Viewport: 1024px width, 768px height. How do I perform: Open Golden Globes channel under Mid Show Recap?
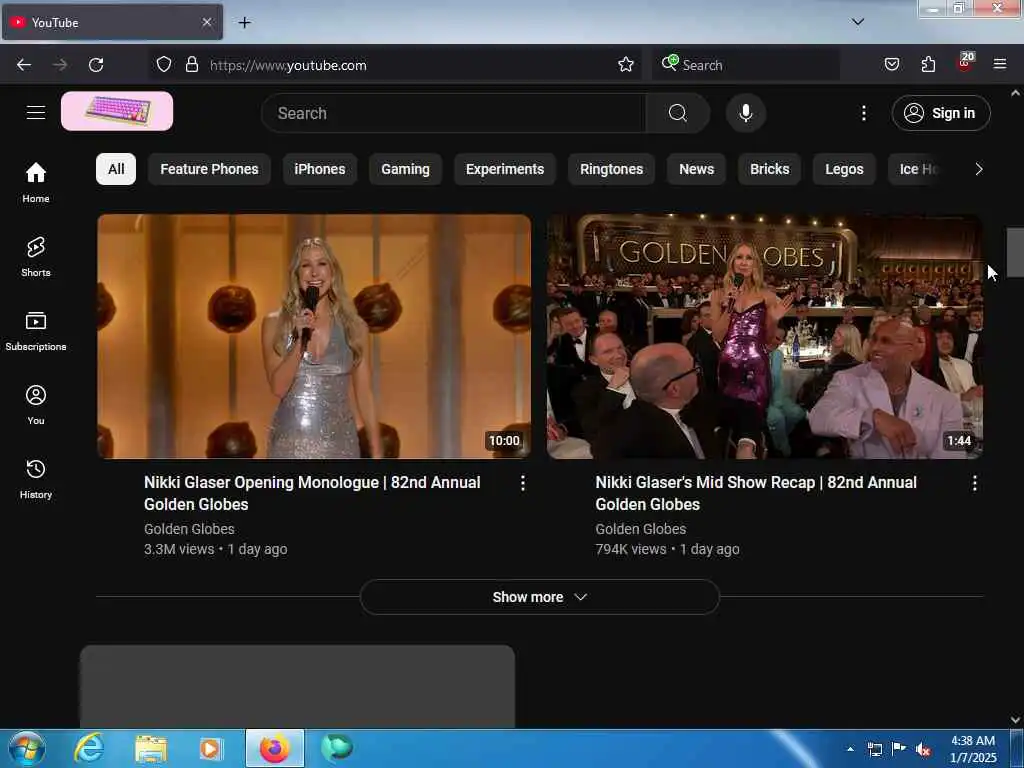[641, 529]
